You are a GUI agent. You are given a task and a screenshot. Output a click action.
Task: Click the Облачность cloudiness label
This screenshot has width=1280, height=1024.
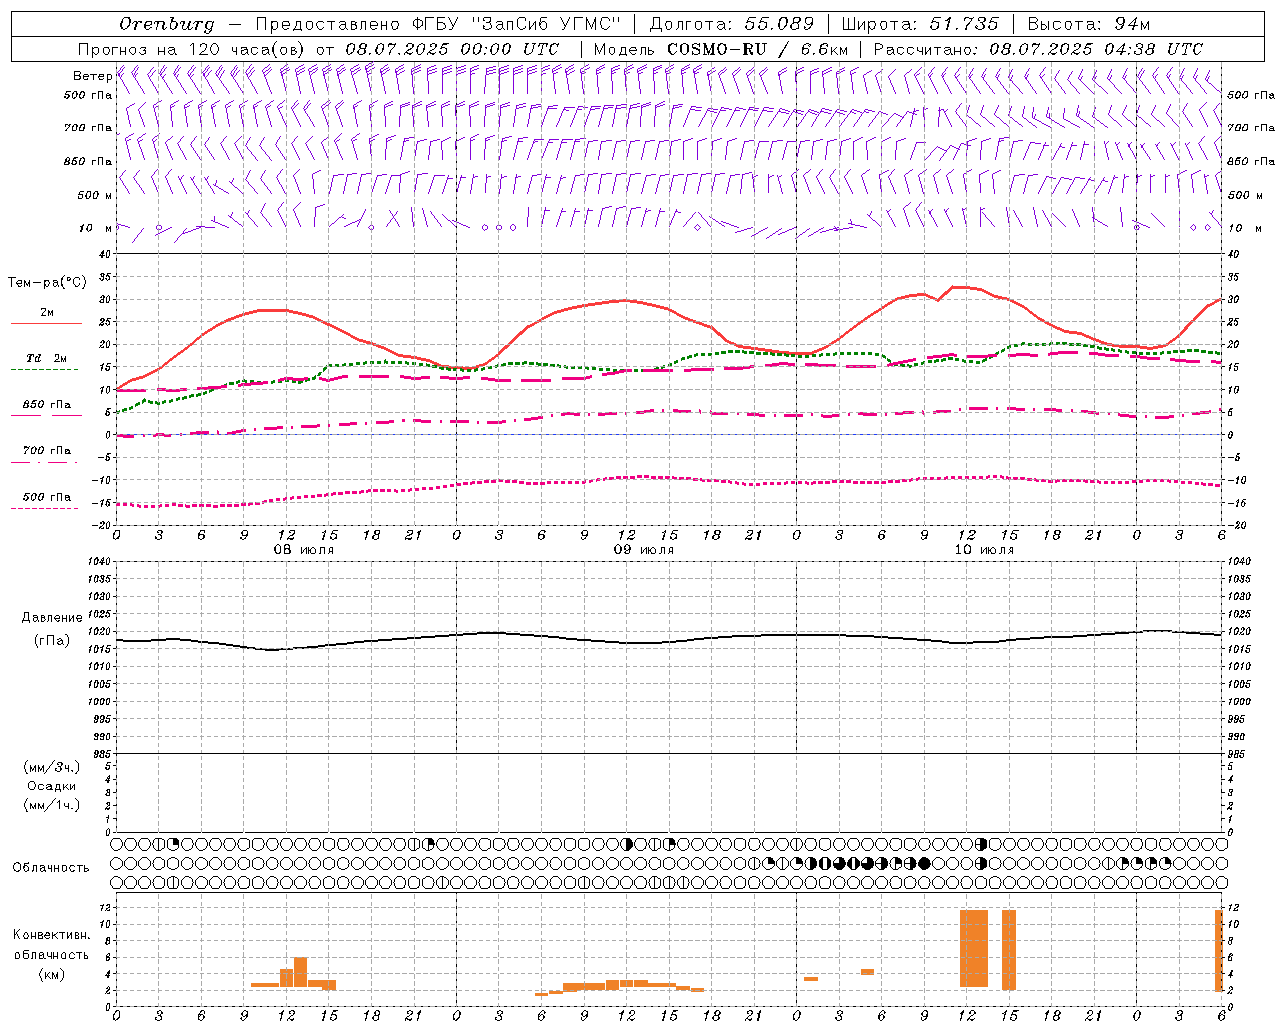(51, 868)
